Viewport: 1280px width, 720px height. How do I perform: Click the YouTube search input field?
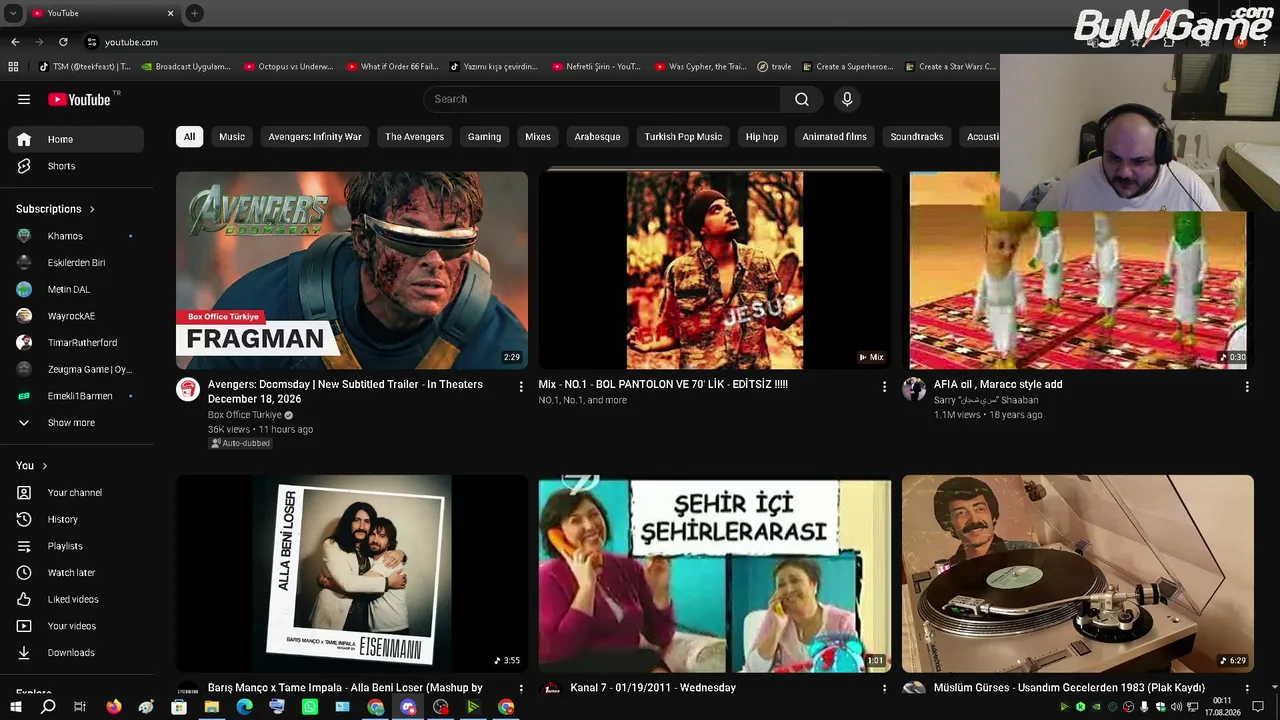(602, 99)
